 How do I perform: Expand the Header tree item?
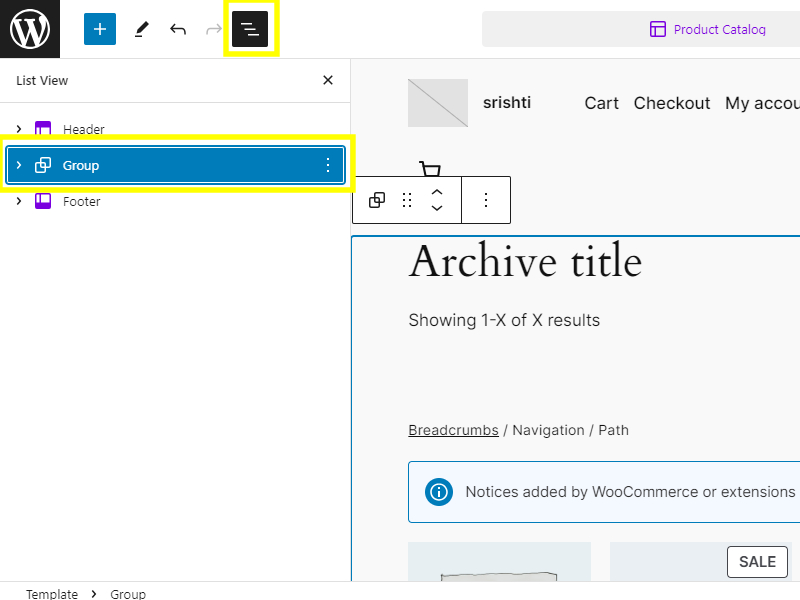[19, 129]
